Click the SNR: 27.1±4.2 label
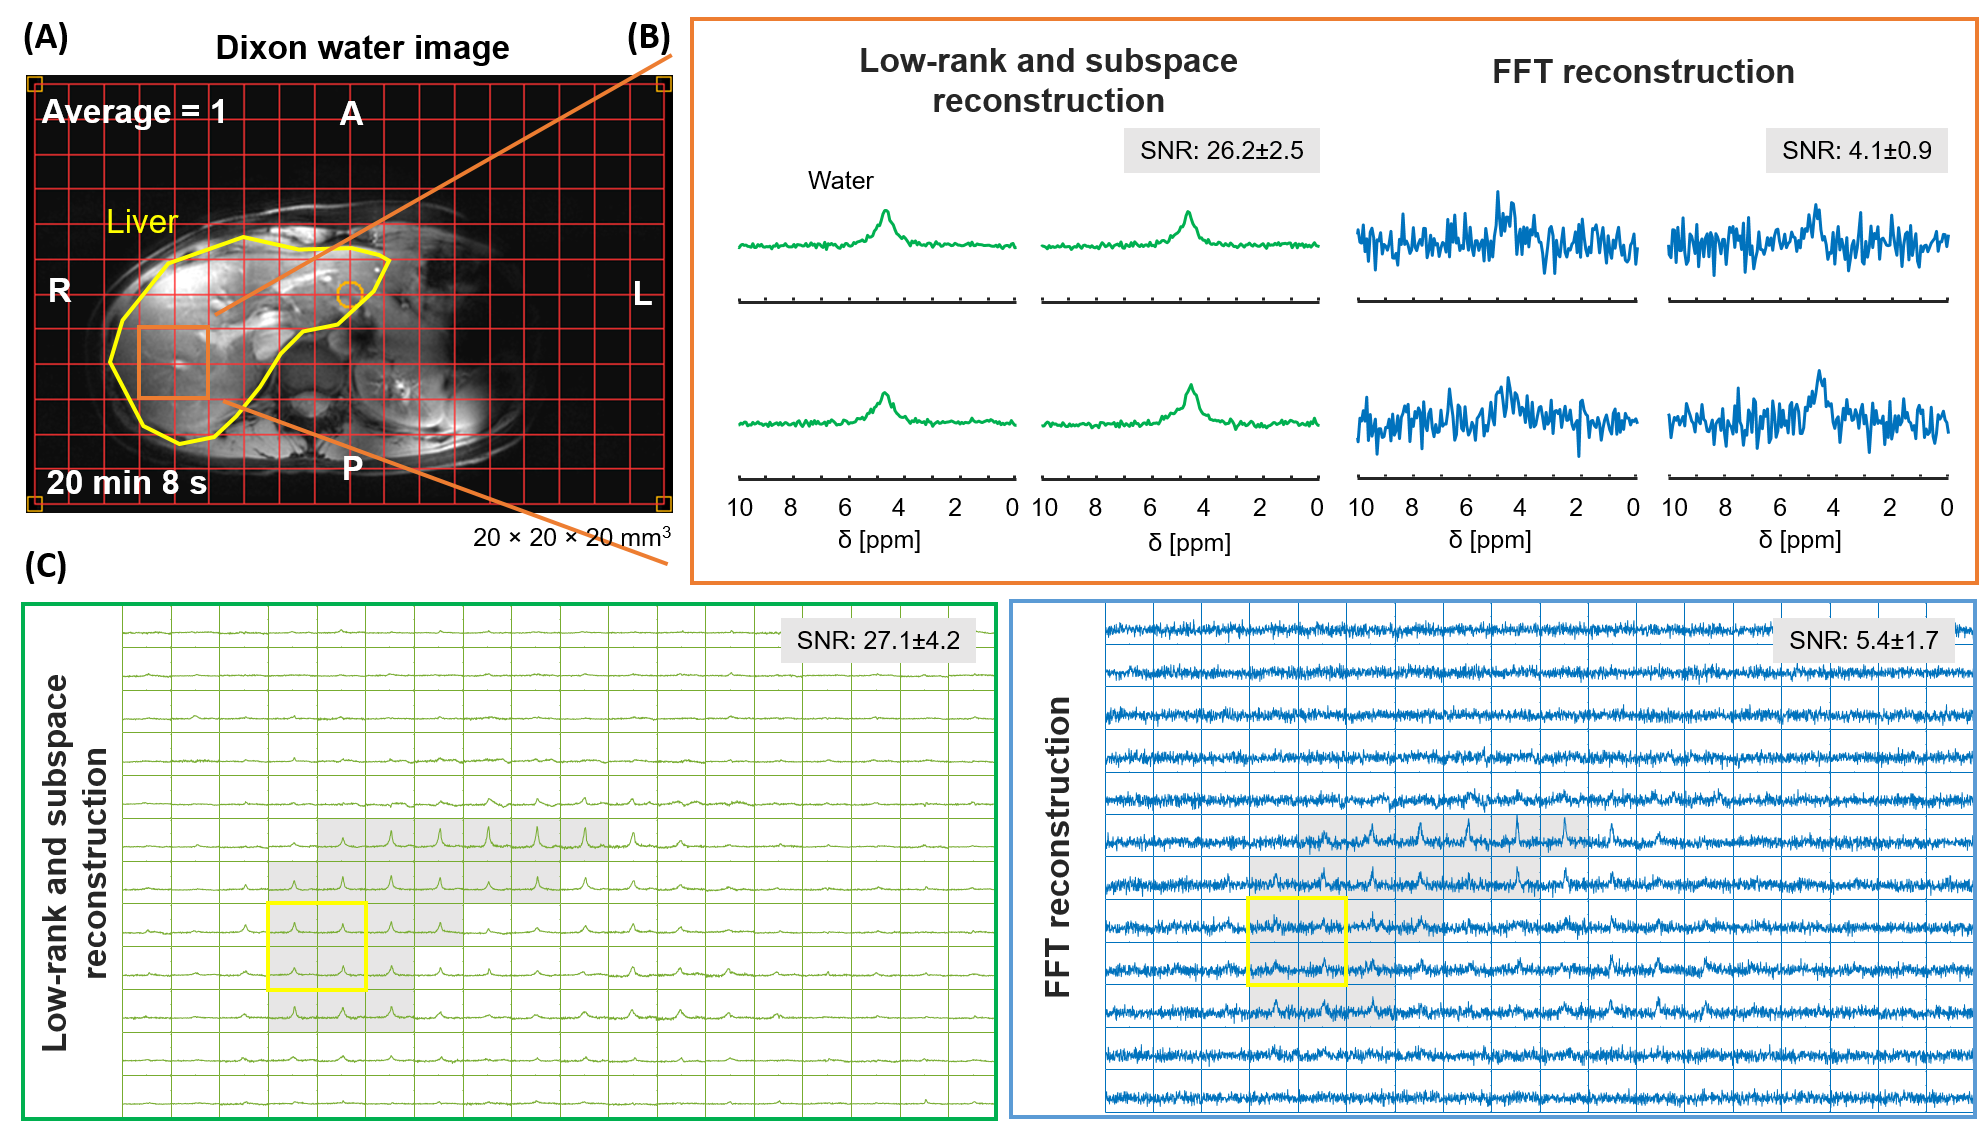Screen dimensions: 1979x1121 878,641
